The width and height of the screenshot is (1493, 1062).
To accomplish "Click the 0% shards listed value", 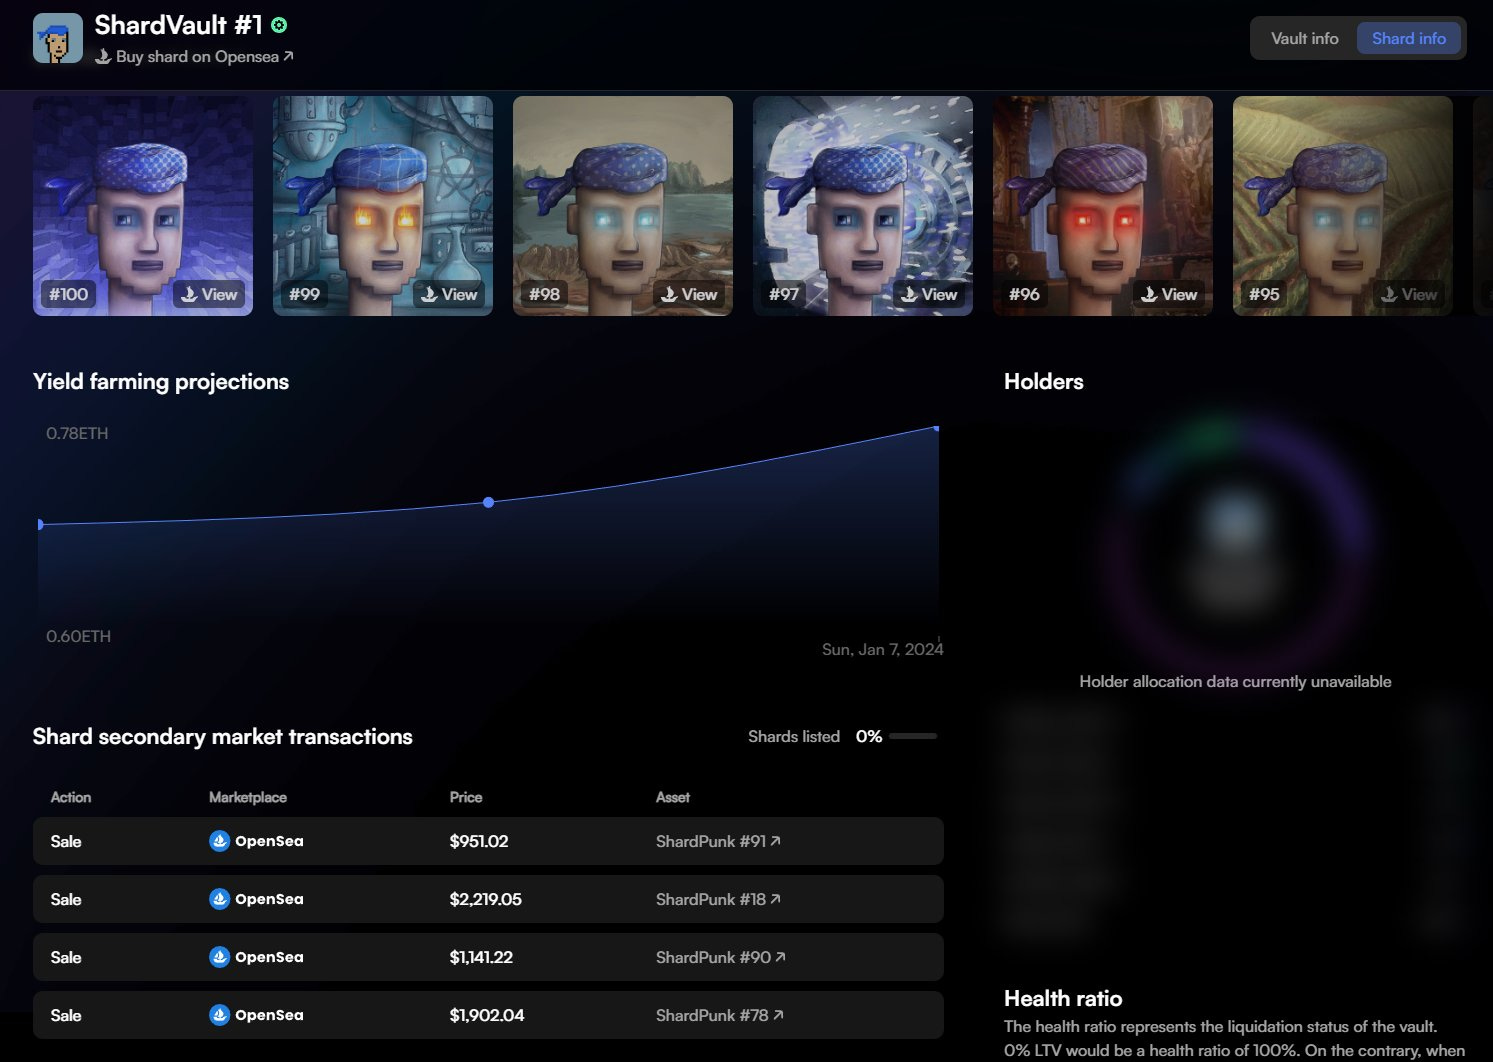I will point(869,736).
